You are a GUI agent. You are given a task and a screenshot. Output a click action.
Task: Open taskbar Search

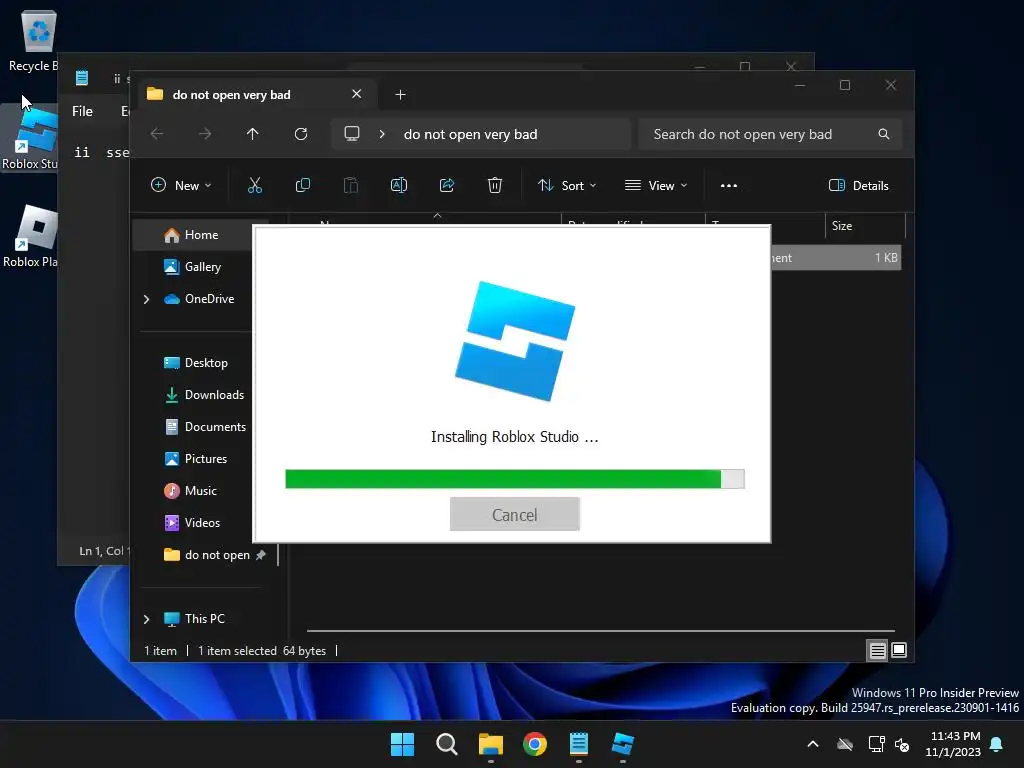click(447, 744)
